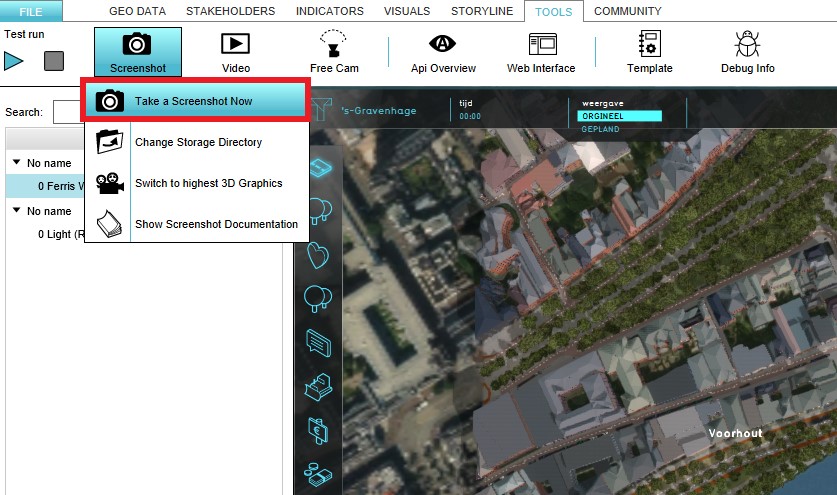
Task: Click the bulldozer construction icon
Action: pos(319,387)
